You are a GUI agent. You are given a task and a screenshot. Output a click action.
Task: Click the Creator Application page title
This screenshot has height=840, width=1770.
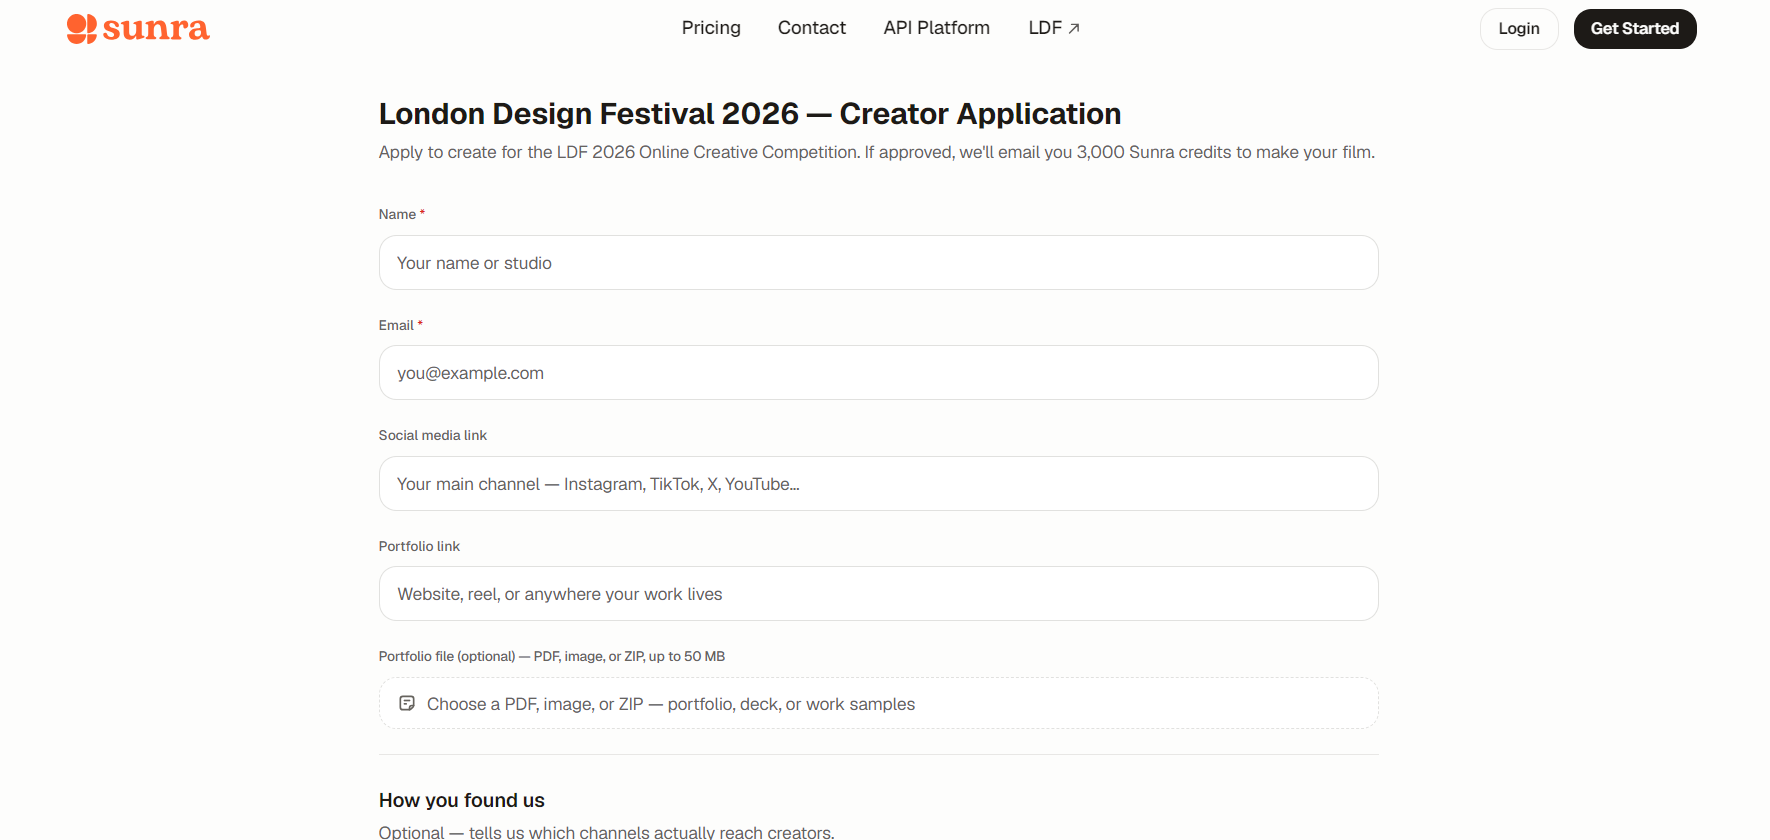750,114
